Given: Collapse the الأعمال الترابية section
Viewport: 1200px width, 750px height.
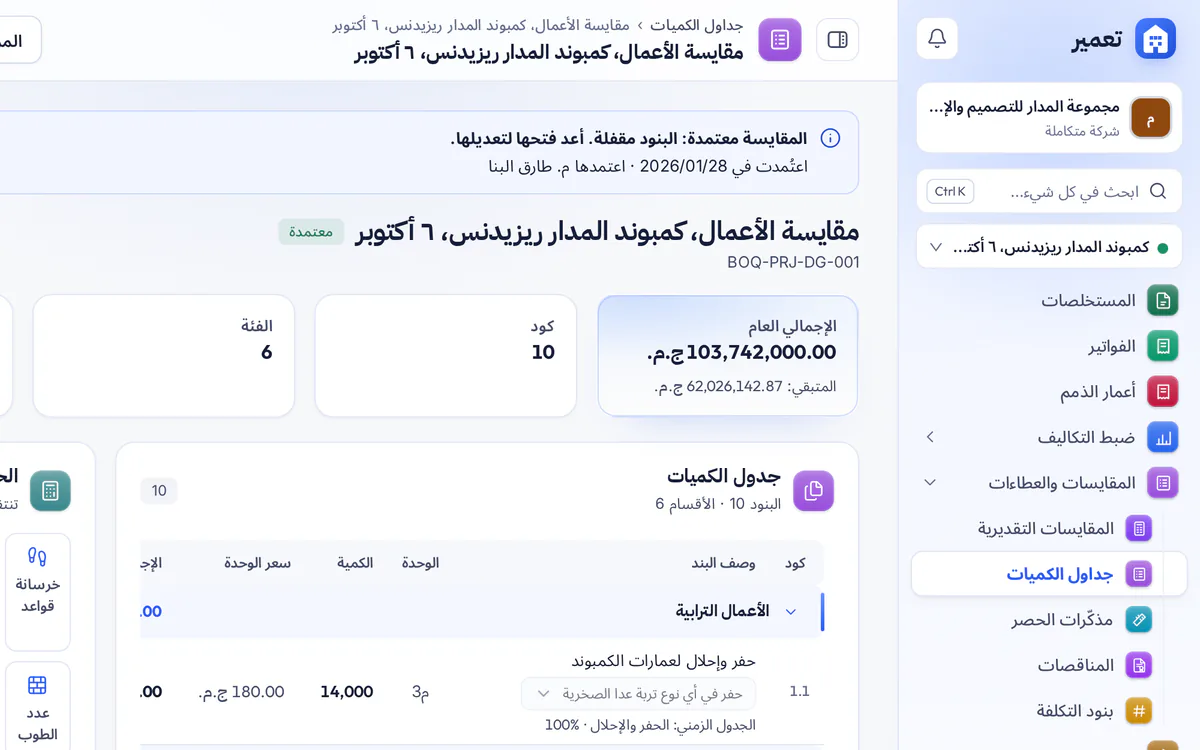Looking at the screenshot, I should click(x=791, y=611).
